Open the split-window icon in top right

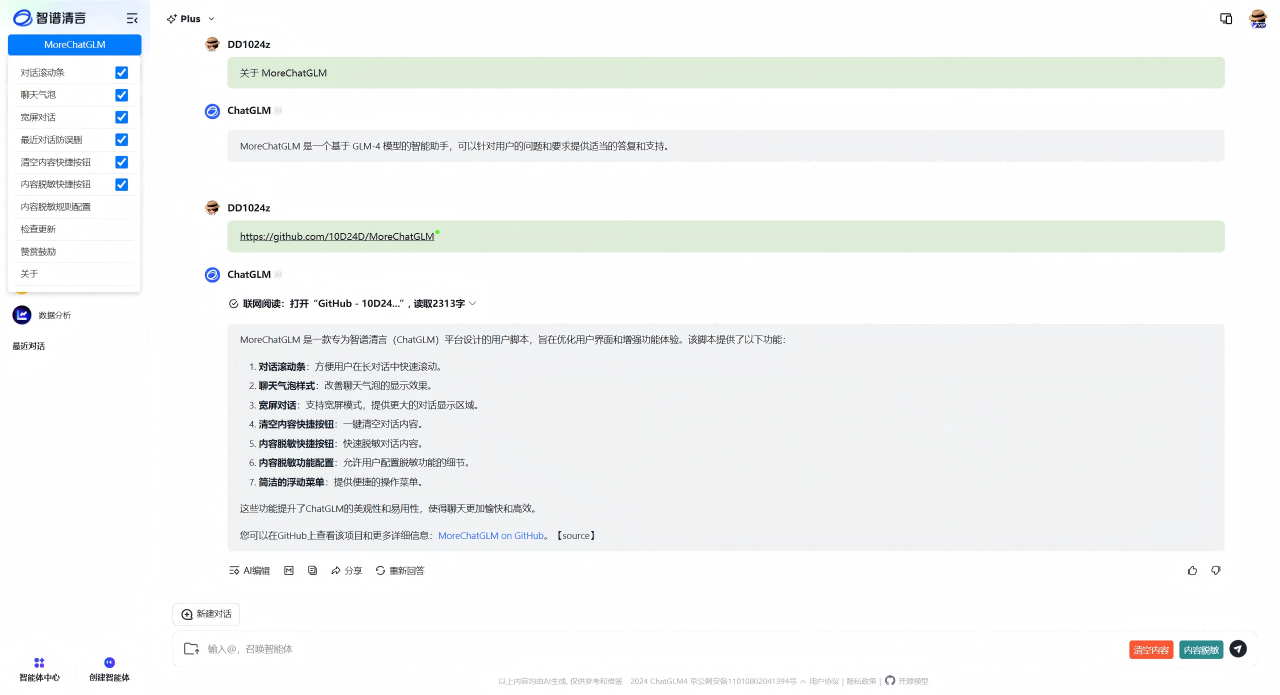coord(1226,18)
